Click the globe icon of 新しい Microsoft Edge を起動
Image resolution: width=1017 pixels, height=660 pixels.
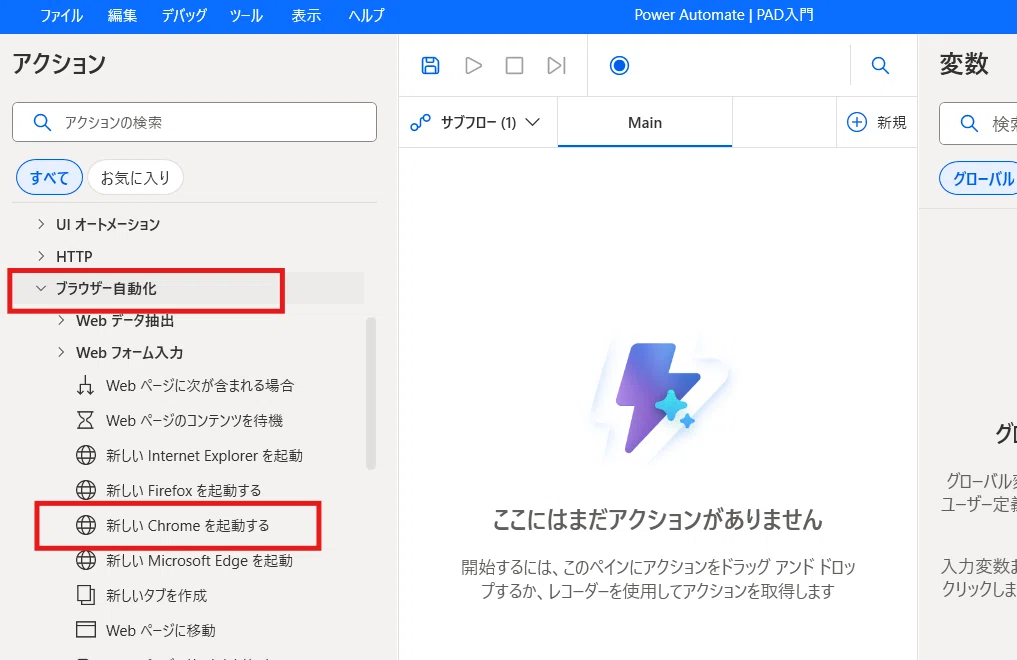(x=86, y=560)
